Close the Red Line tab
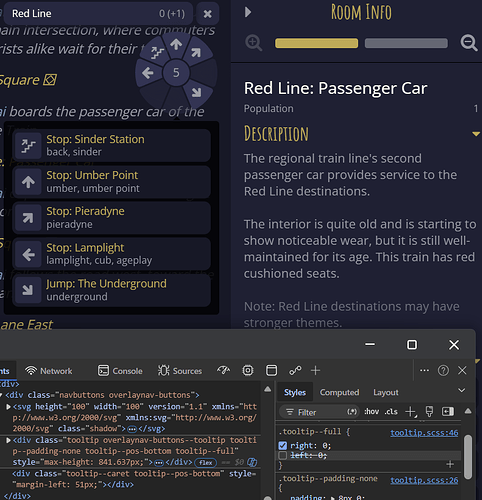Viewport: 482px width, 500px height. click(207, 14)
